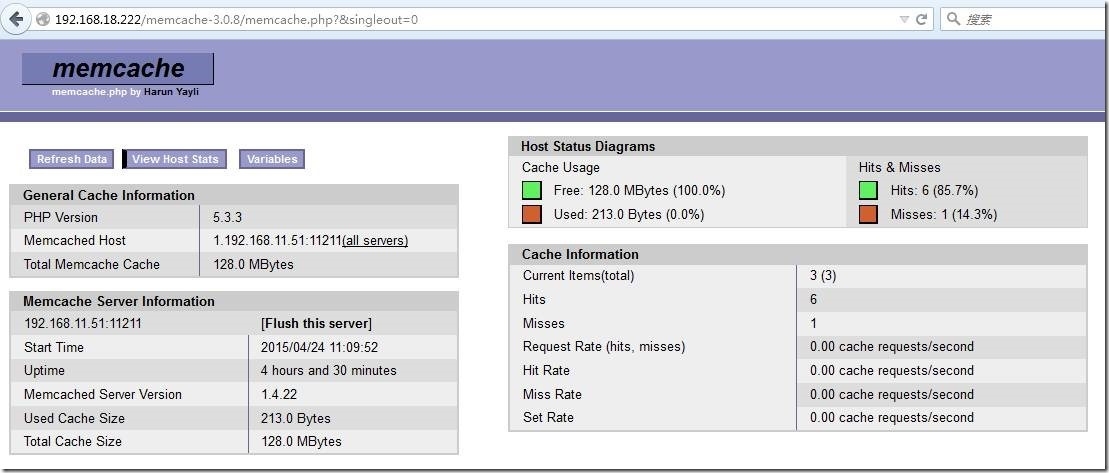Click the memcache logo banner
The width and height of the screenshot is (1109, 473).
point(117,69)
